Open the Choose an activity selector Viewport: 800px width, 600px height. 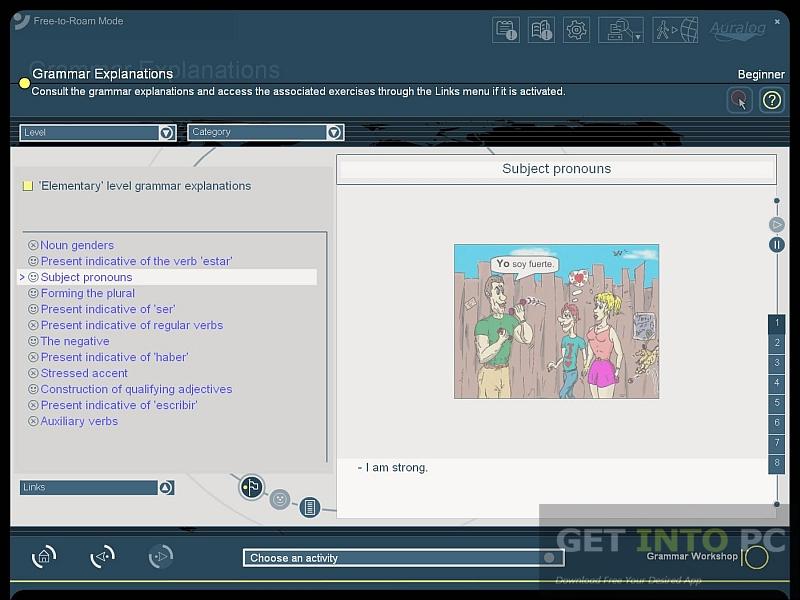tap(400, 558)
